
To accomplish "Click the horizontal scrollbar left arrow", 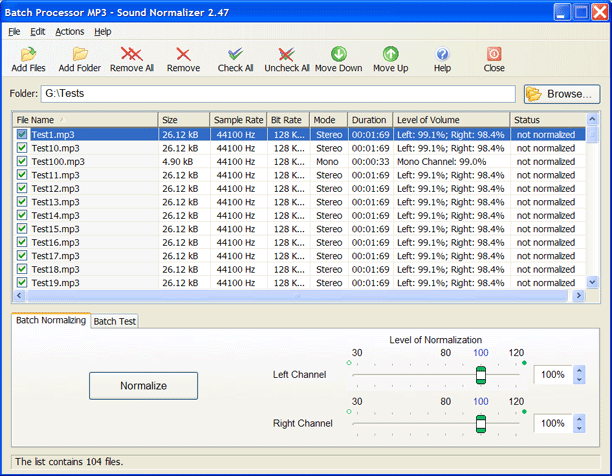I will [19, 296].
